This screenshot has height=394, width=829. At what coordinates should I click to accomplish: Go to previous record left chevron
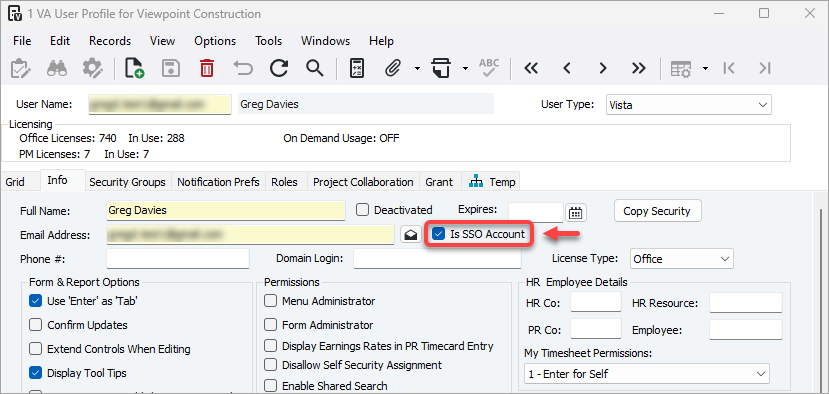pos(567,68)
